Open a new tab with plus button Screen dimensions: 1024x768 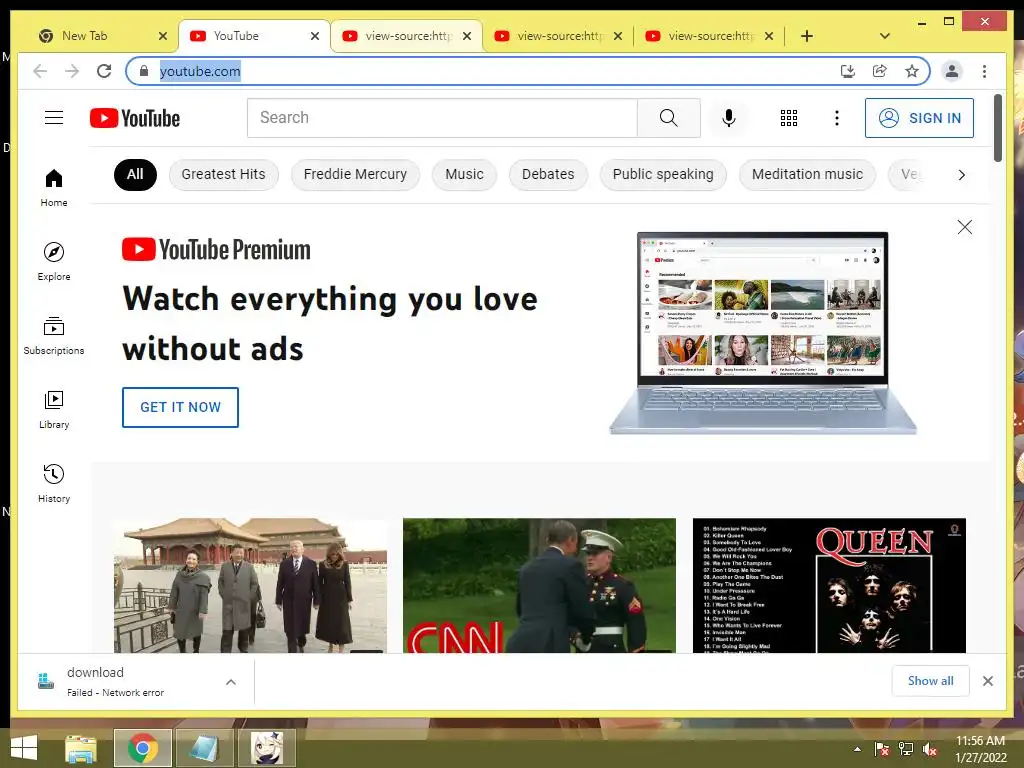(x=807, y=36)
